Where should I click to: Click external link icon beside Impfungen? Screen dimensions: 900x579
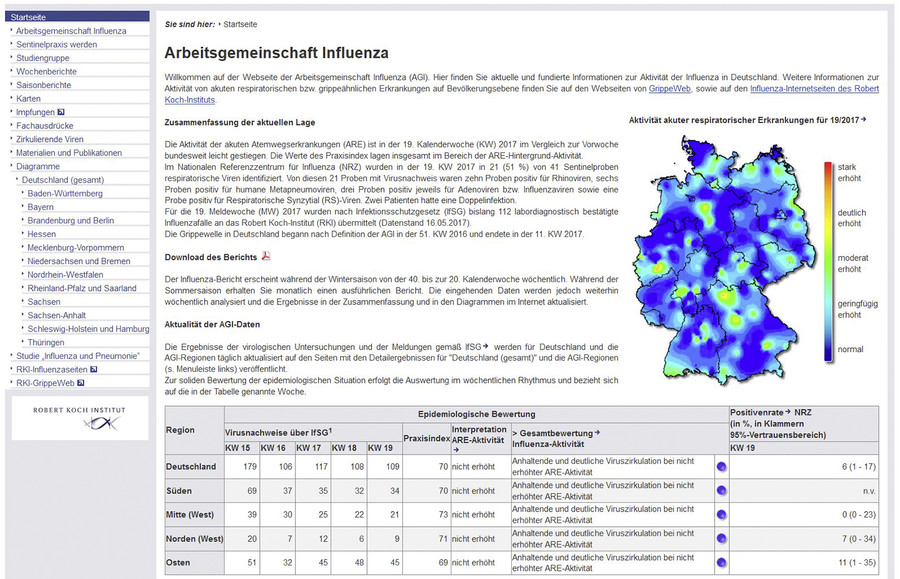pyautogui.click(x=61, y=113)
